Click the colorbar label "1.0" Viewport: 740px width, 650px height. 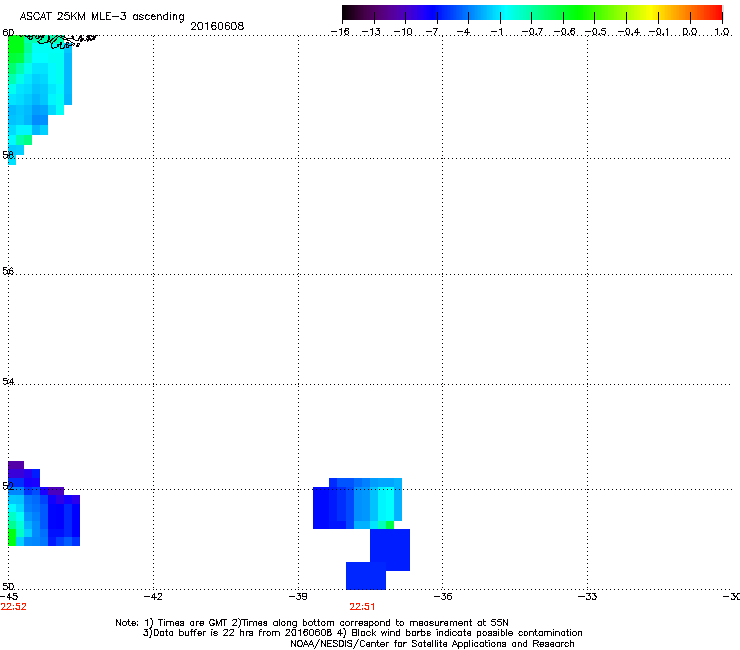(722, 32)
